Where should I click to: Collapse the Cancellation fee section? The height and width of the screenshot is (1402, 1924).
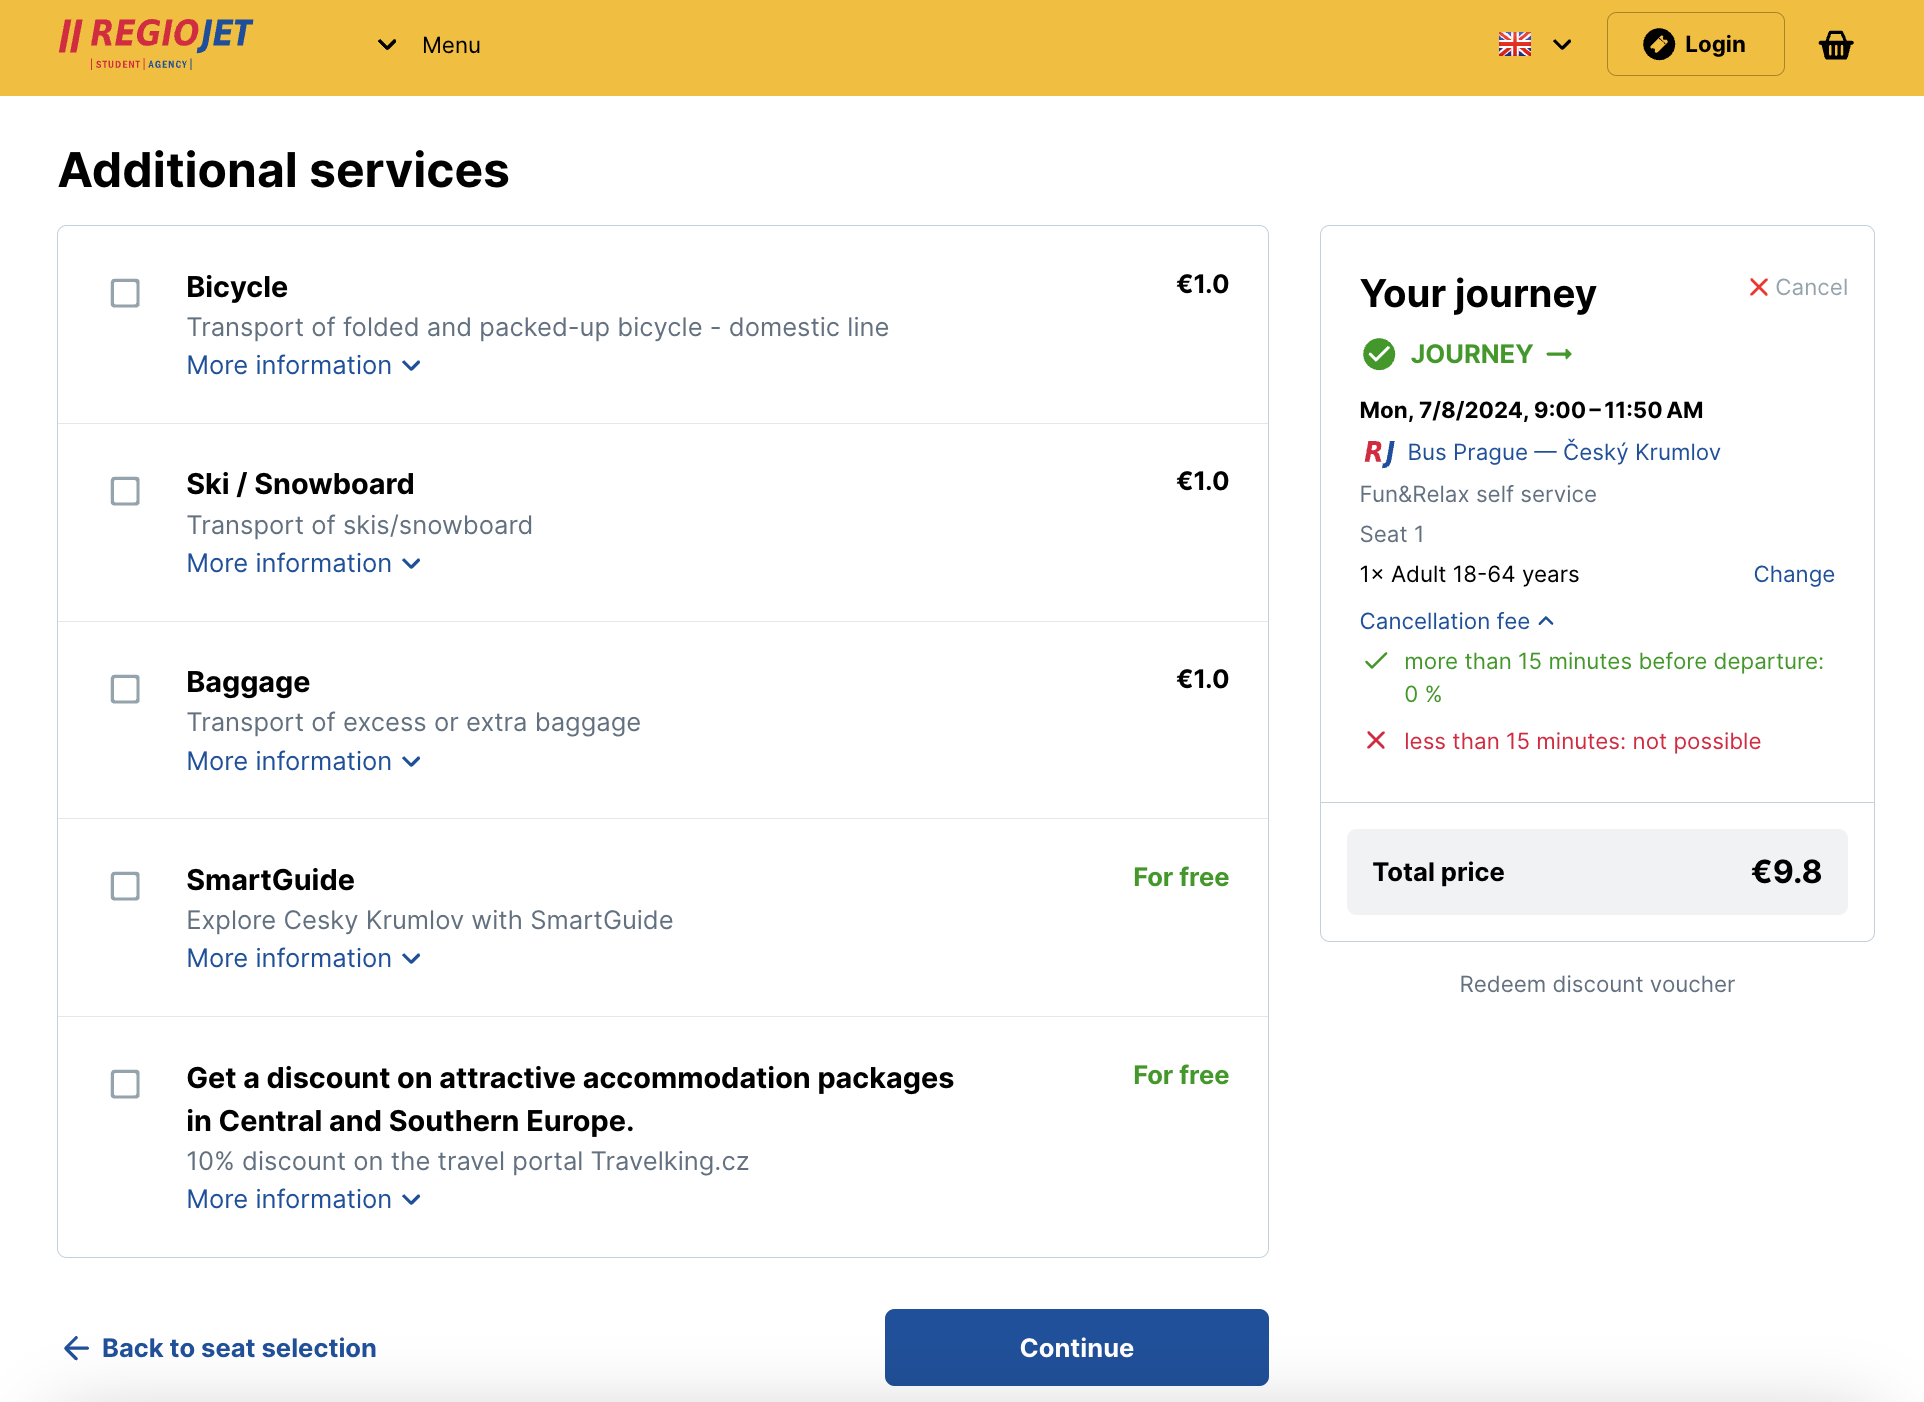(1456, 621)
